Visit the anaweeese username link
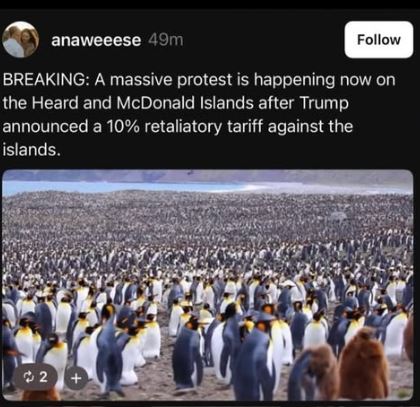 pyautogui.click(x=96, y=40)
